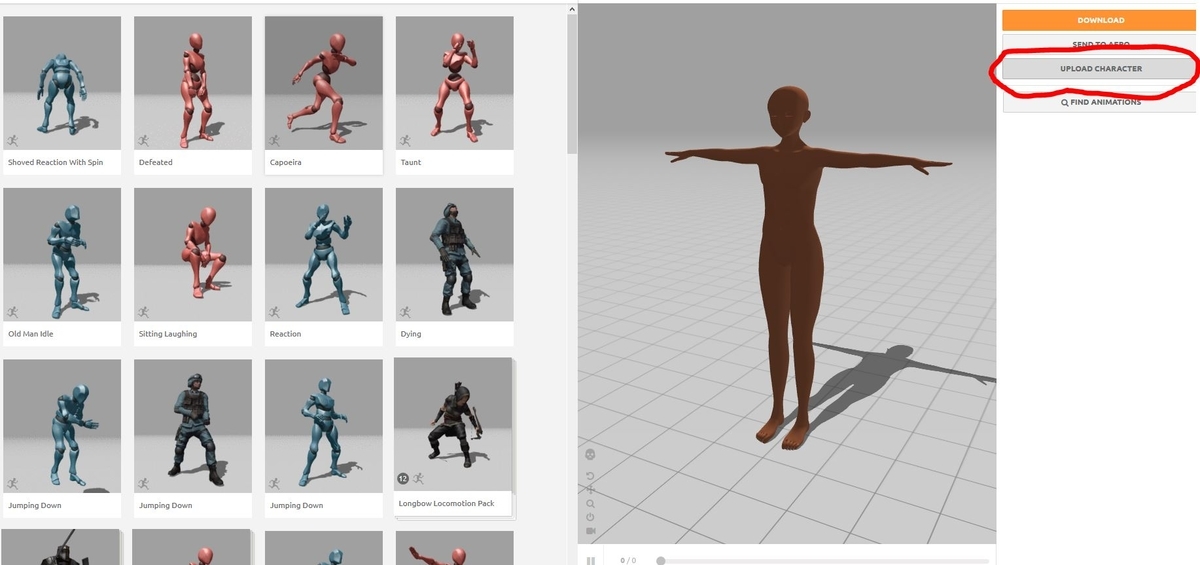
Task: Select the pan move icon in viewer
Action: [x=590, y=490]
